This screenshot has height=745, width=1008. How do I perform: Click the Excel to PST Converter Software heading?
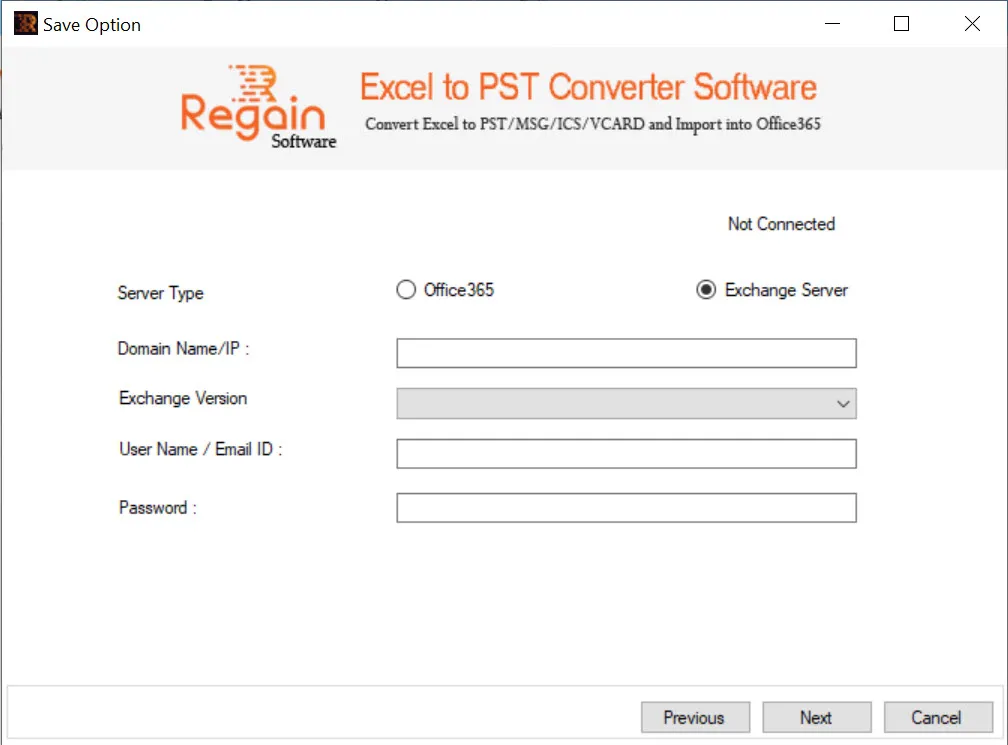[588, 87]
